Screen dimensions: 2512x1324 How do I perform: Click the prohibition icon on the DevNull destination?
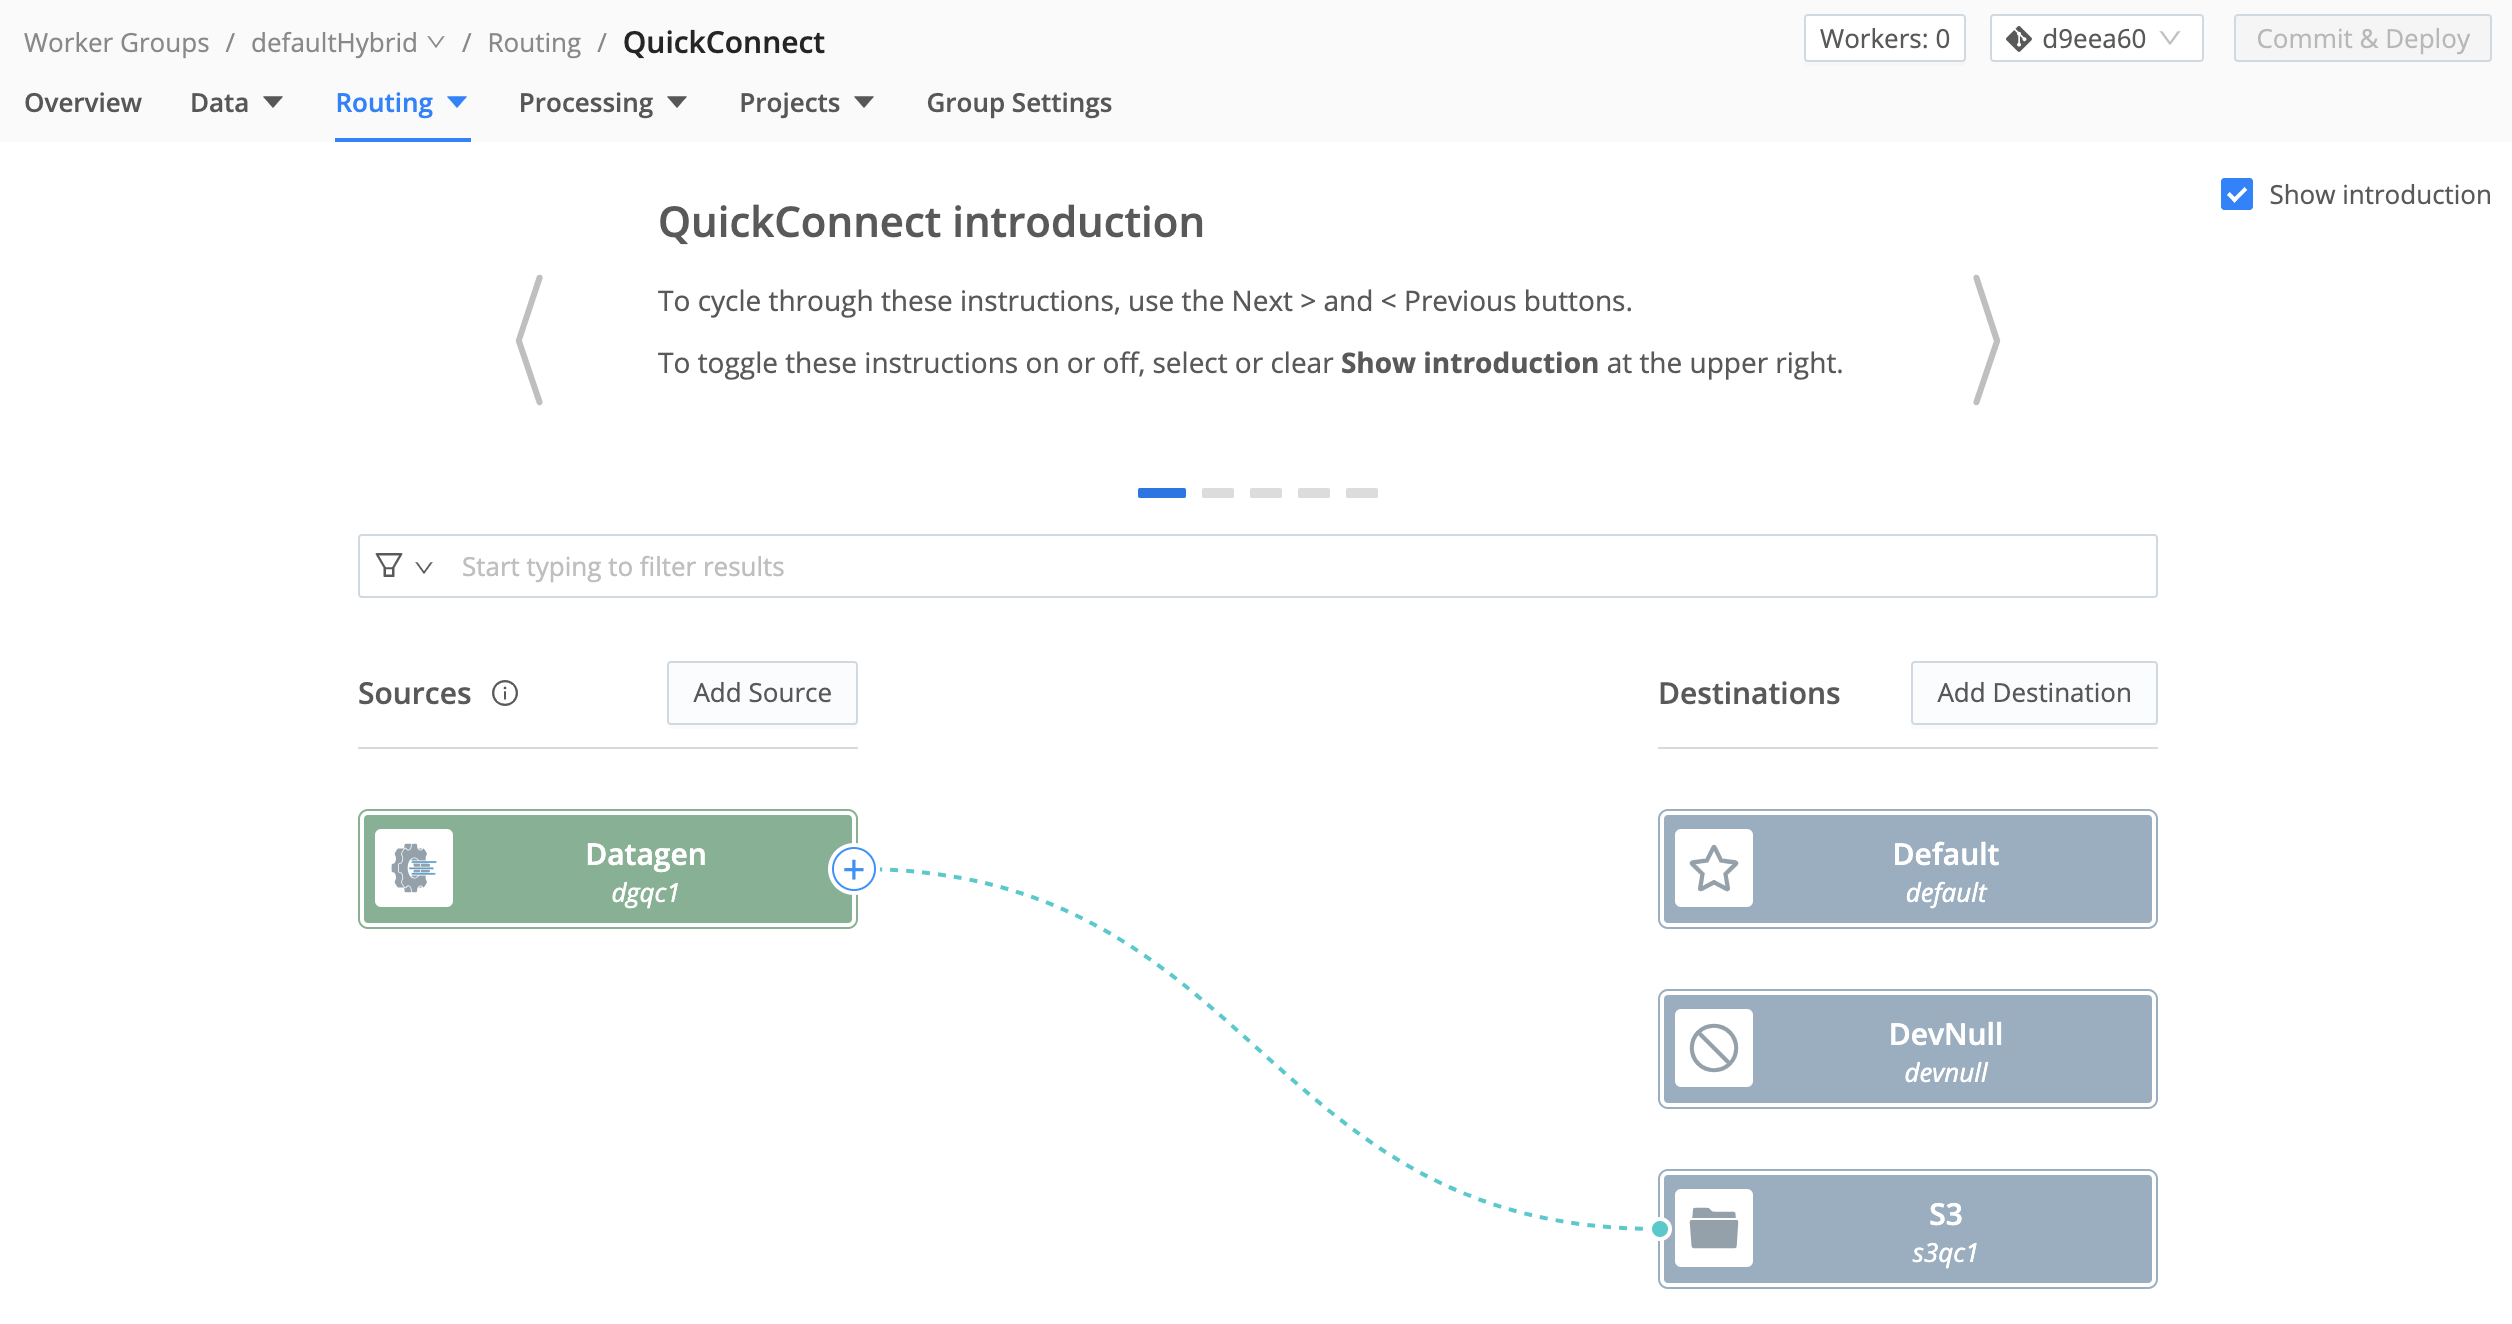click(1714, 1049)
